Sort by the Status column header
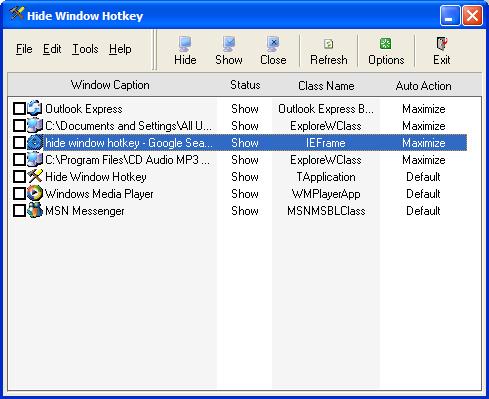The height and width of the screenshot is (399, 489). tap(245, 85)
